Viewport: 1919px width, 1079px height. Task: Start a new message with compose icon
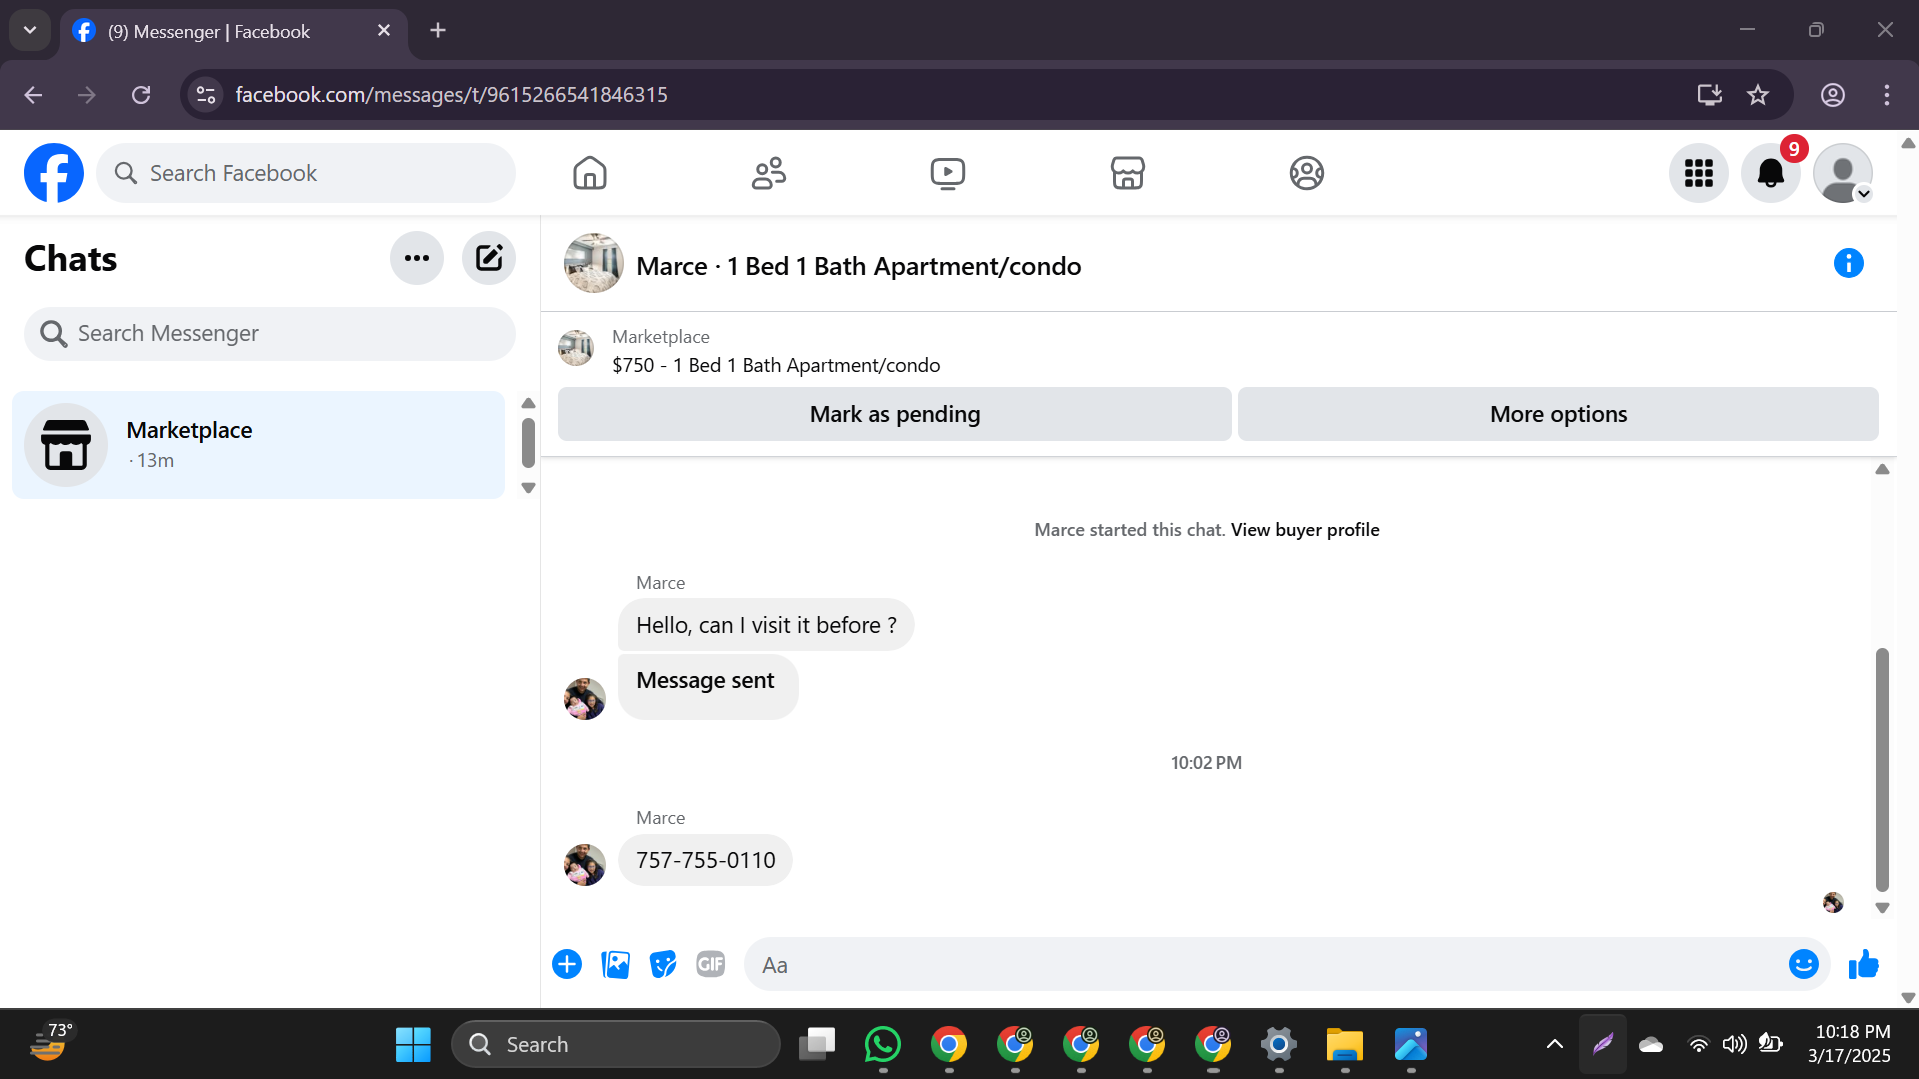489,258
